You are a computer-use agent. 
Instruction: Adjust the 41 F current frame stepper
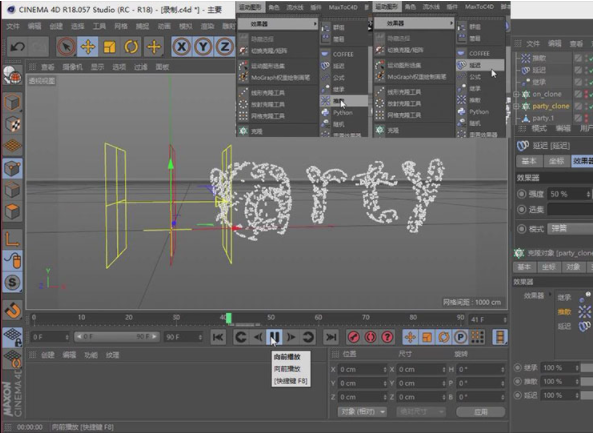pos(505,320)
